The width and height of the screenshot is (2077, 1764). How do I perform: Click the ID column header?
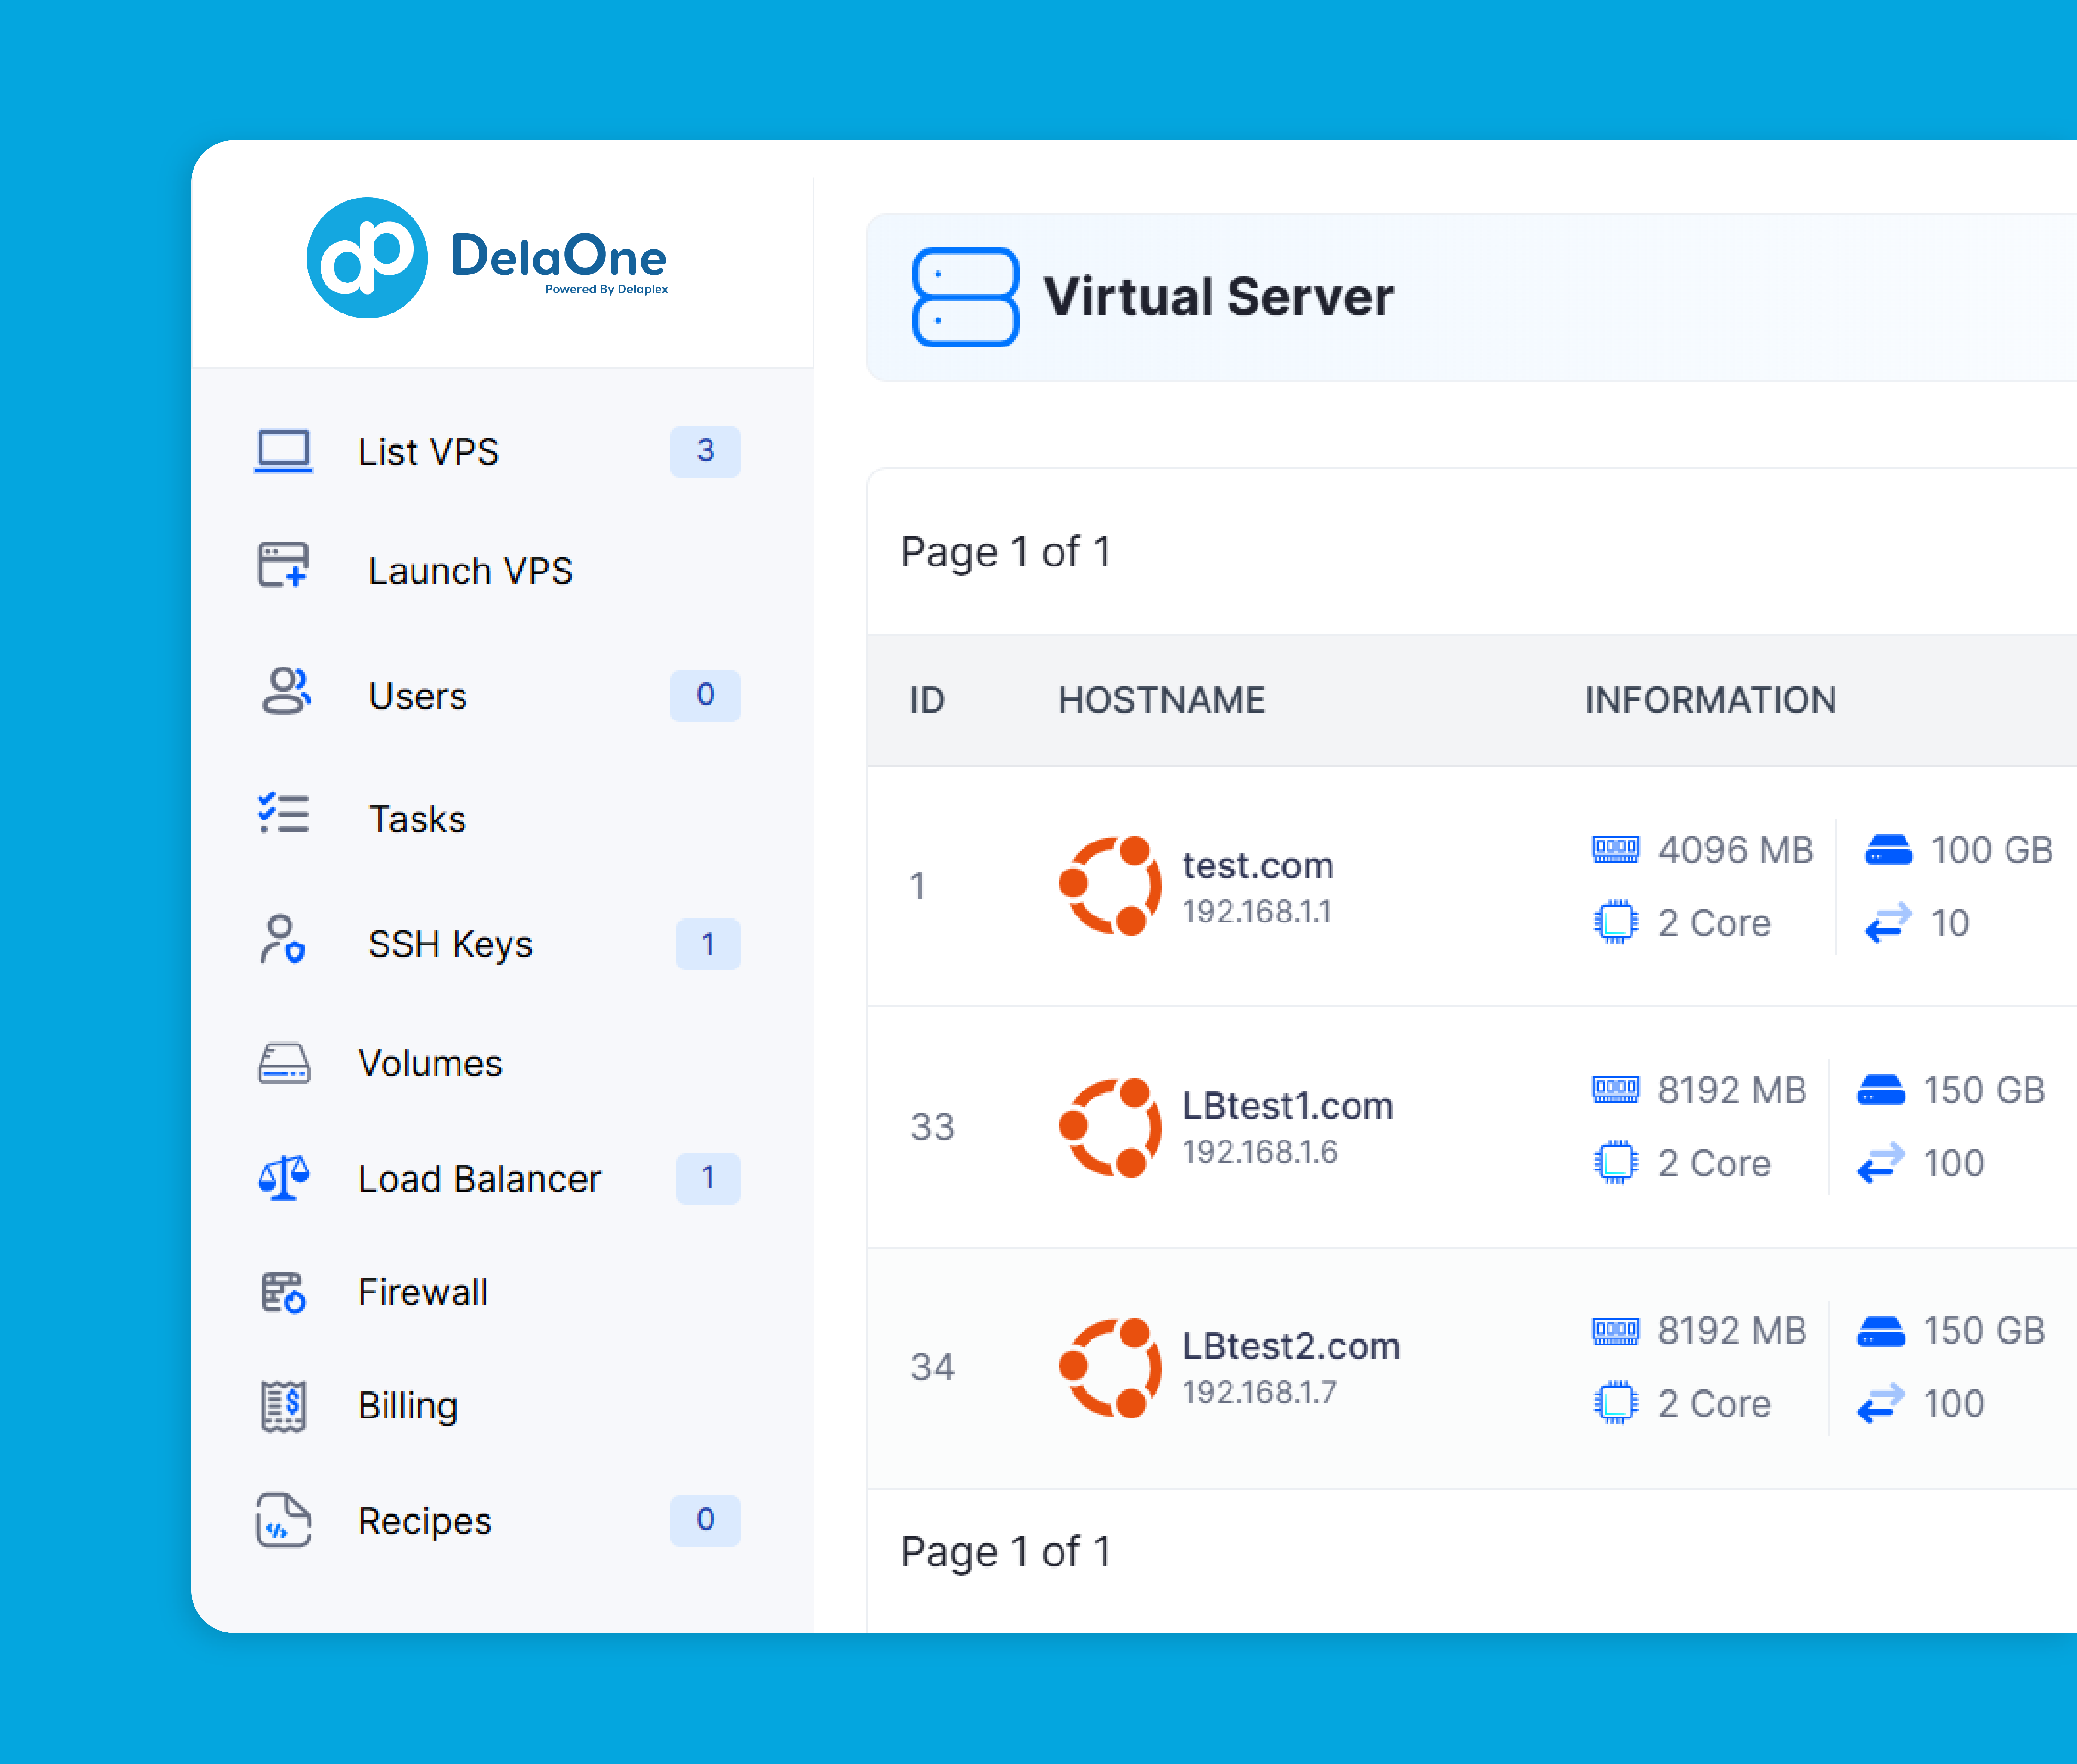pyautogui.click(x=927, y=700)
